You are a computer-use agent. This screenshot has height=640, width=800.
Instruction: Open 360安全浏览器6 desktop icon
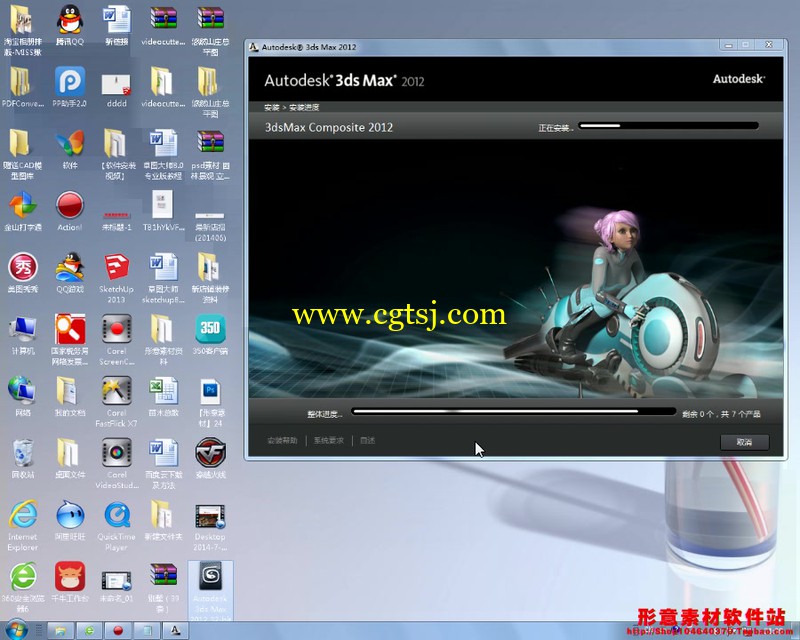(x=22, y=587)
